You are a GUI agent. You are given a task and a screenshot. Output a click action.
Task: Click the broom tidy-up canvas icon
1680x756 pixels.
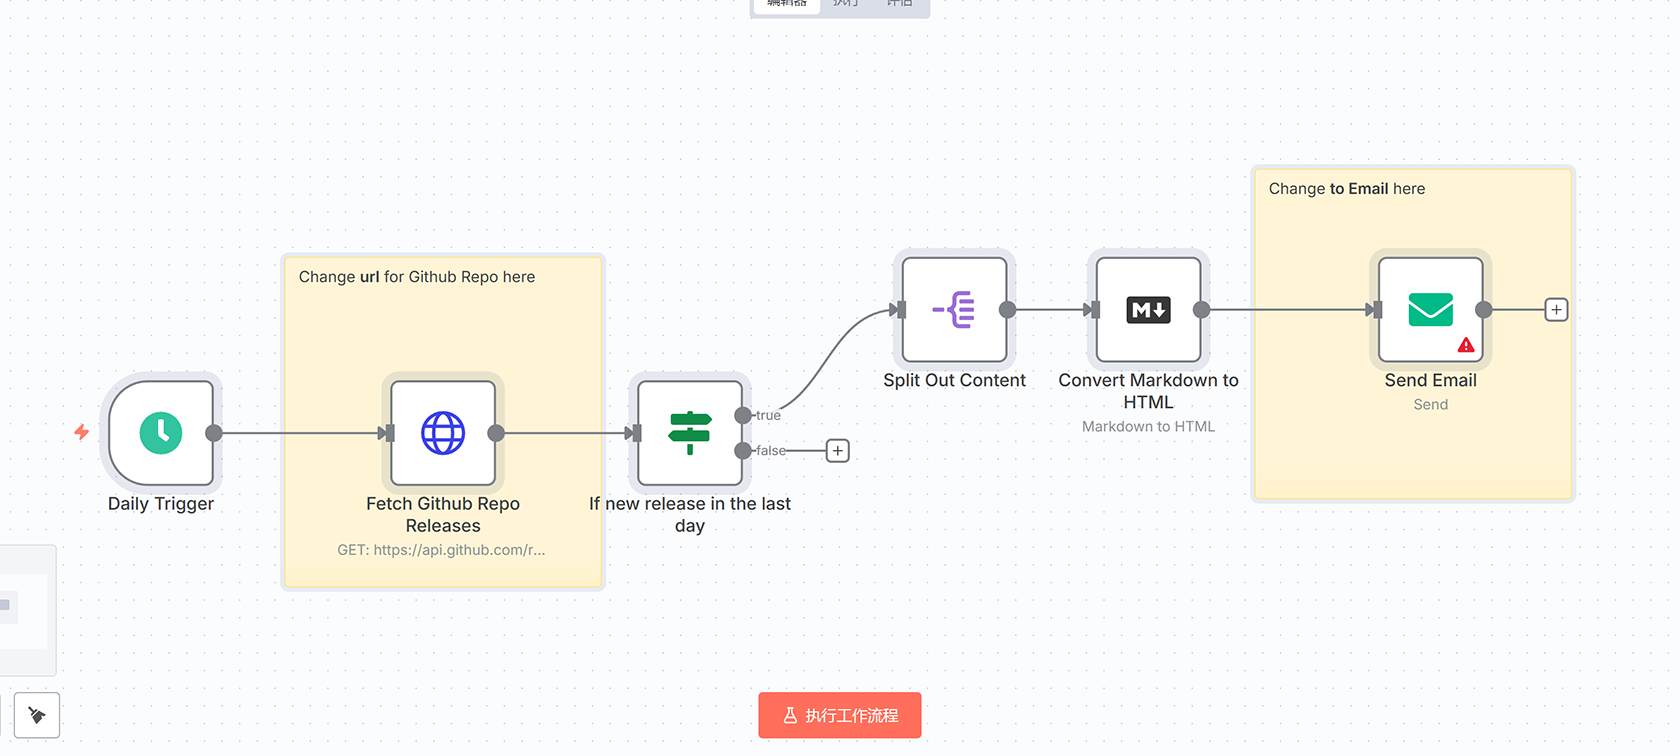click(37, 715)
